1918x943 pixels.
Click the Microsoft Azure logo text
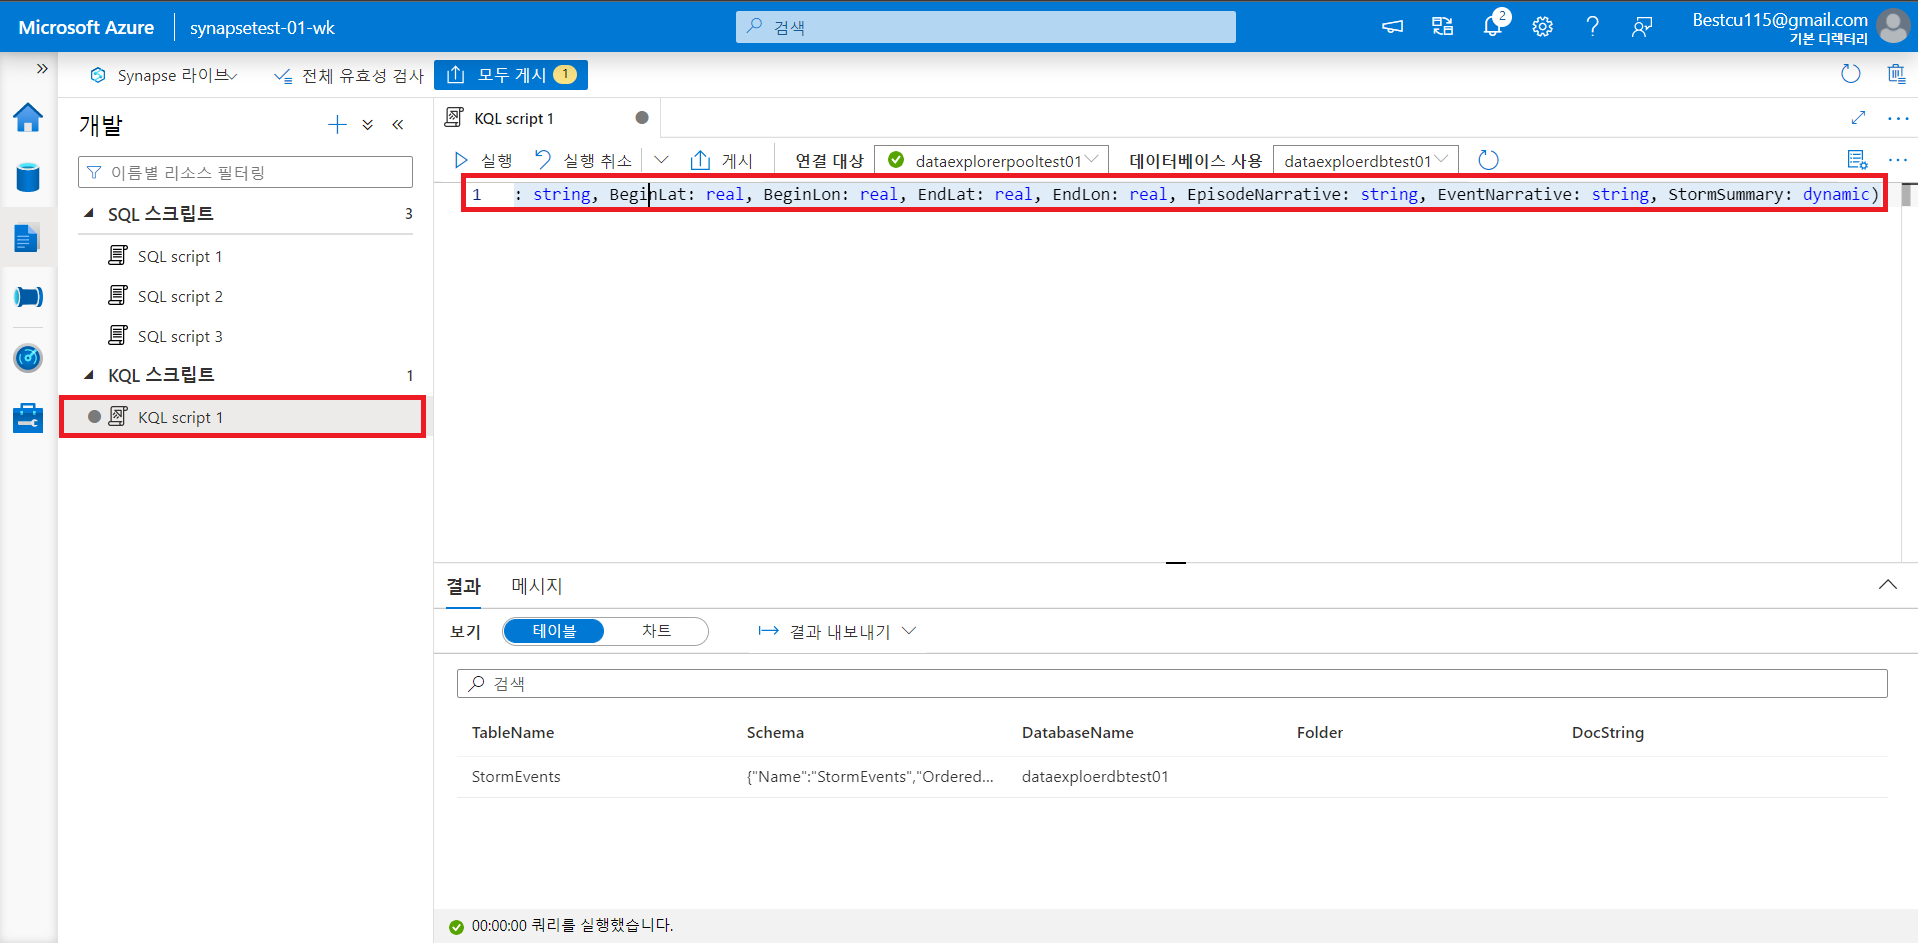(x=86, y=27)
